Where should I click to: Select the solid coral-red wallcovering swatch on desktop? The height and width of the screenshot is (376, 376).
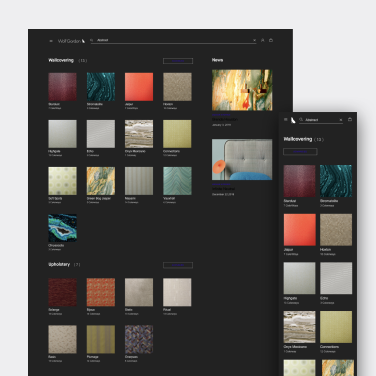[x=139, y=87]
